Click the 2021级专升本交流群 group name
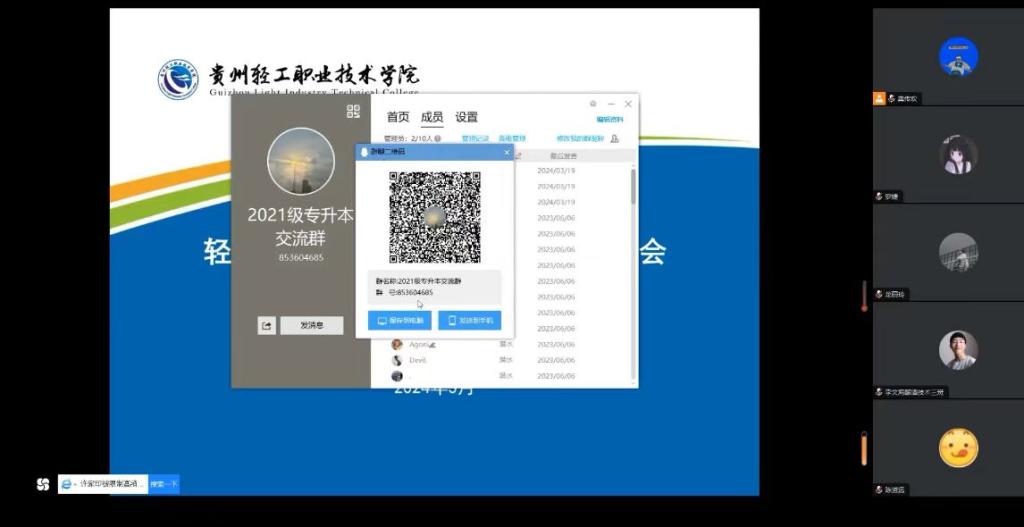Screen dimensions: 1024x527 pos(300,227)
